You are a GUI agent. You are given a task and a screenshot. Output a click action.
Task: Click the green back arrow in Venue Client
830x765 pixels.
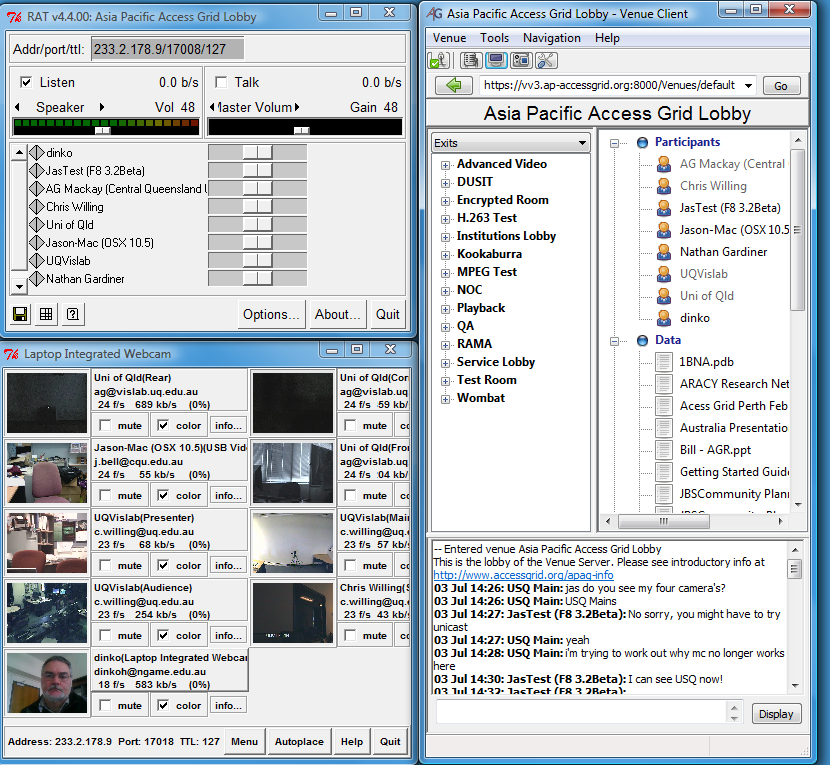[x=455, y=85]
